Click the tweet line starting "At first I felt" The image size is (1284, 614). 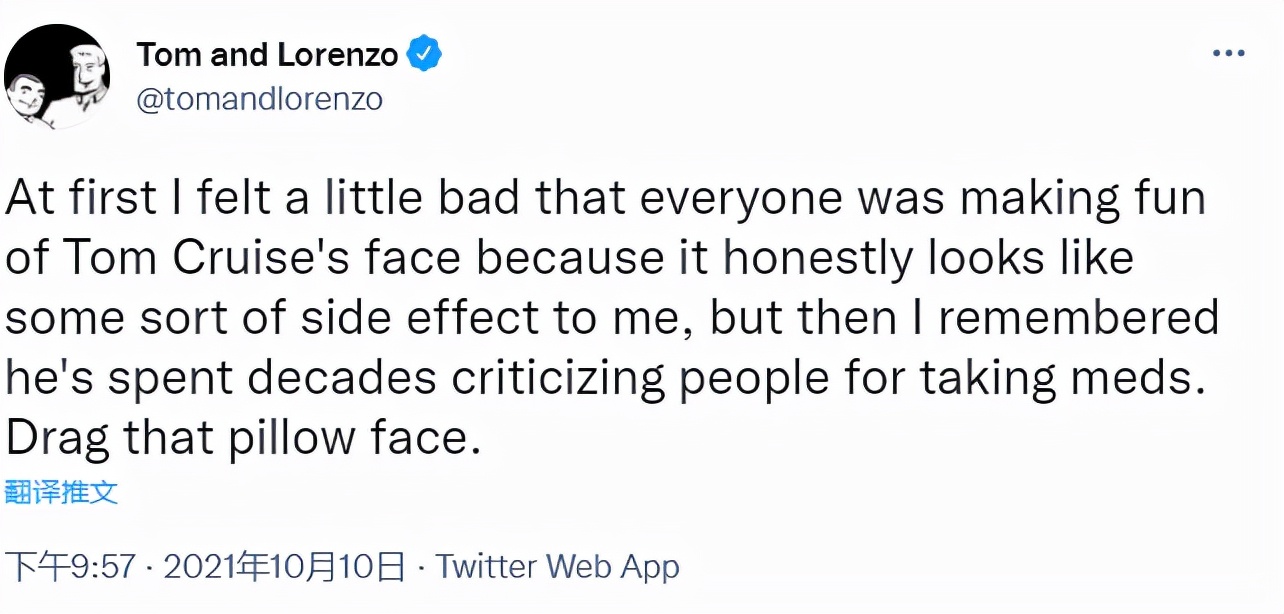[x=605, y=198]
